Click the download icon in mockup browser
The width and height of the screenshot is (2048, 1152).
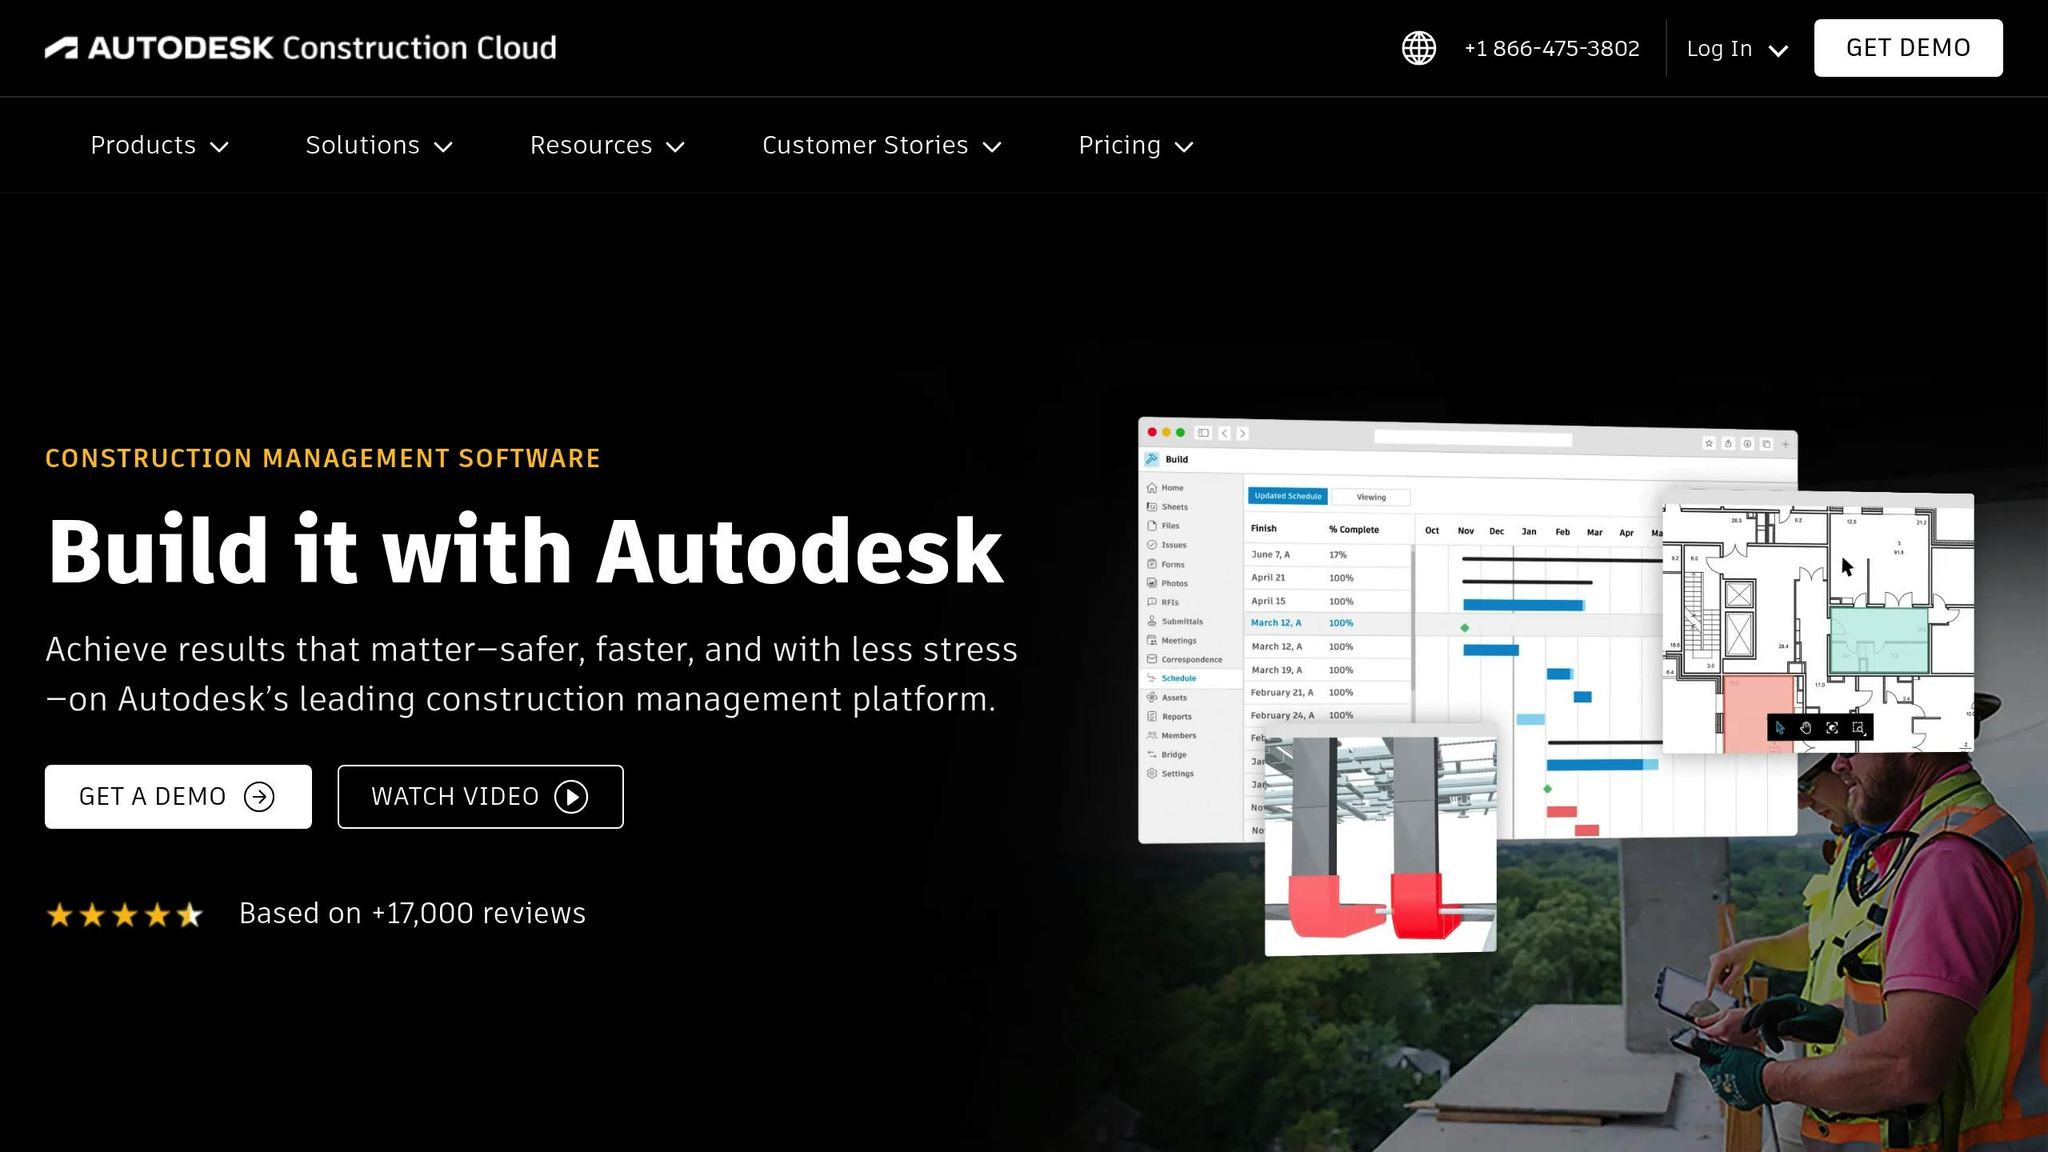[x=1747, y=443]
